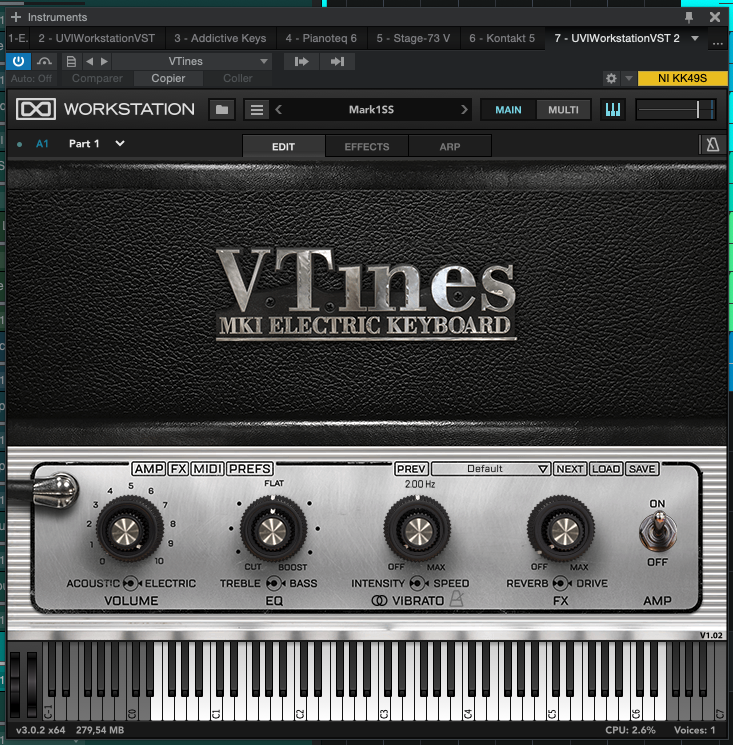The width and height of the screenshot is (733, 745).
Task: Load next UVI preset chevron
Action: point(464,110)
